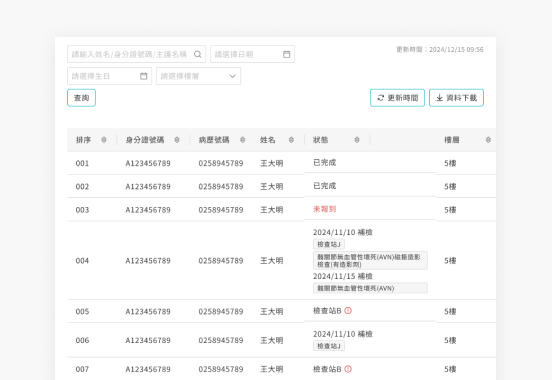
Task: Focus the 請選擇日期 date field
Action: tap(252, 54)
